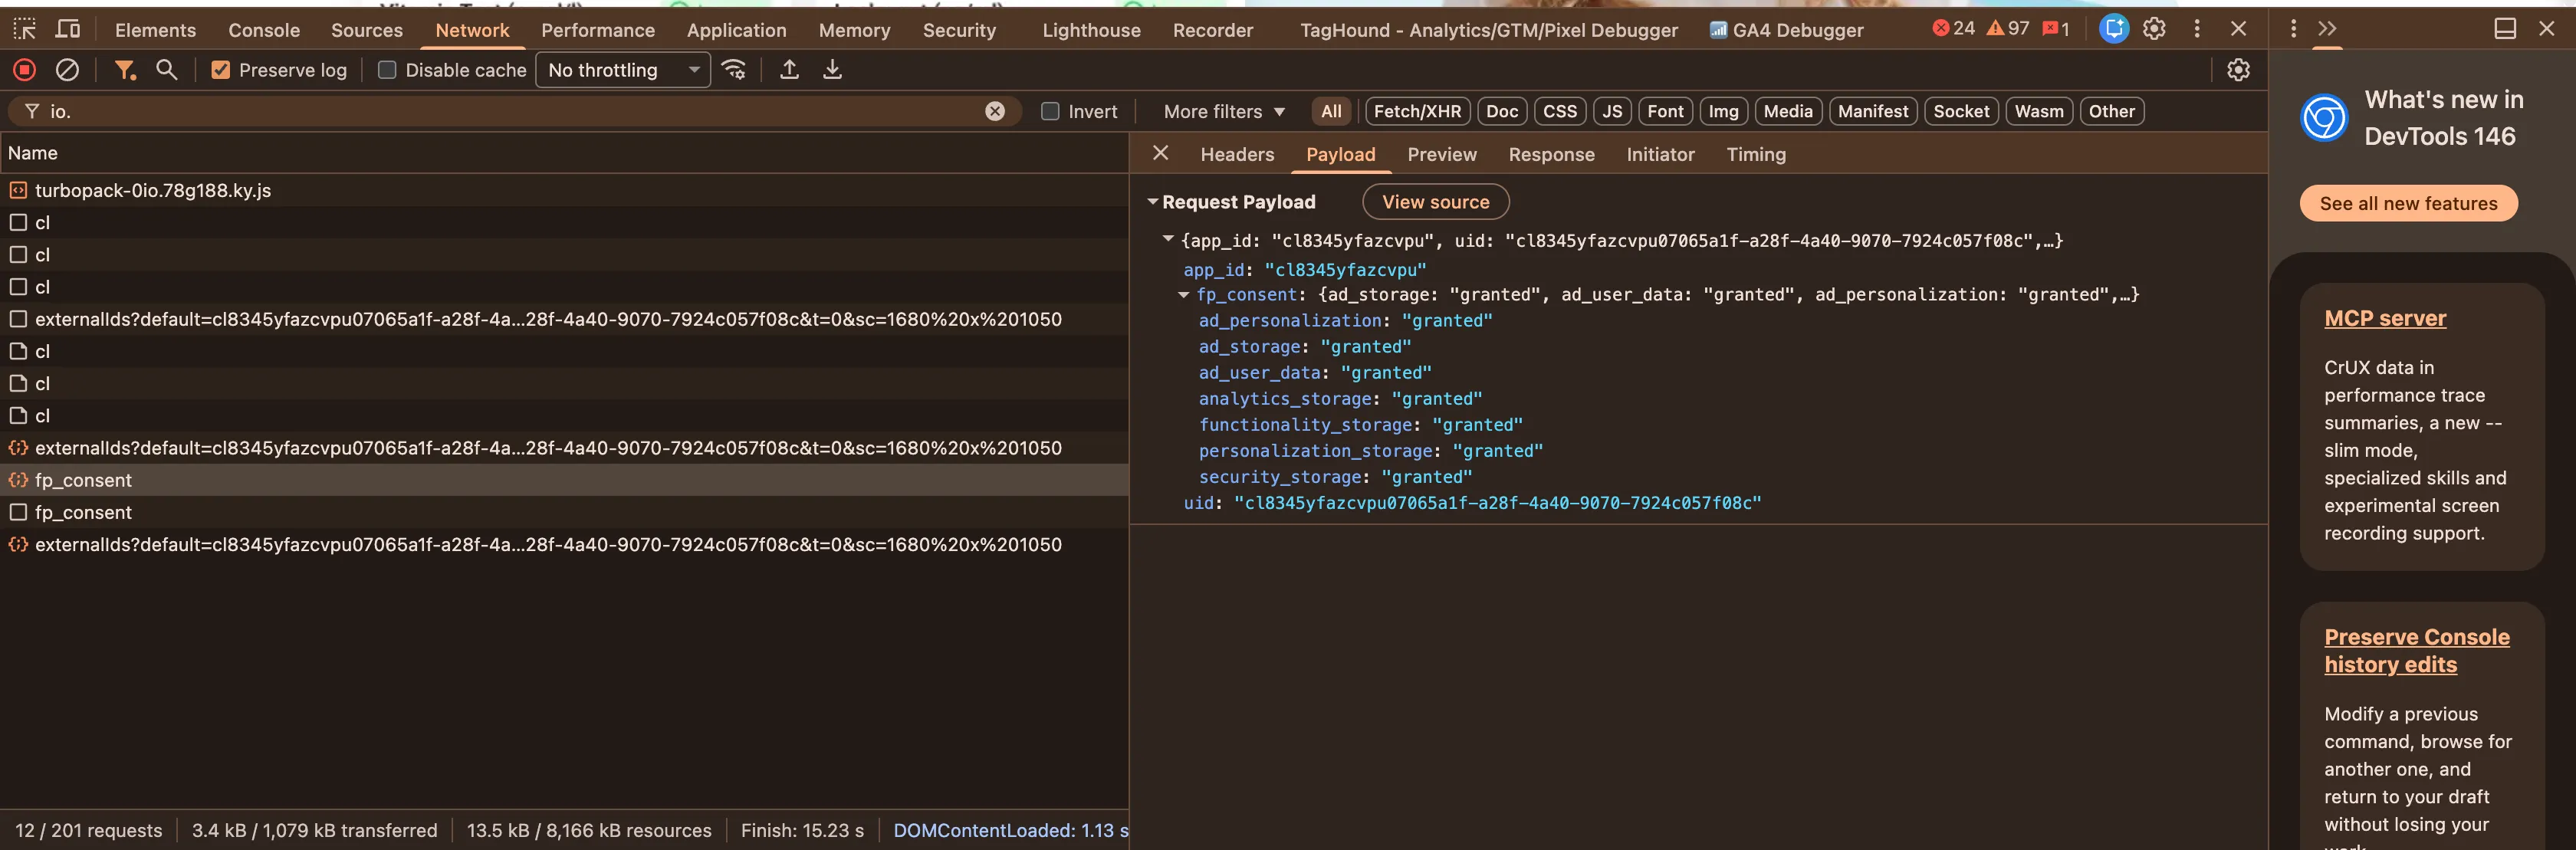Show more drawer tabs chevron
Image resolution: width=2576 pixels, height=850 pixels.
[2327, 29]
